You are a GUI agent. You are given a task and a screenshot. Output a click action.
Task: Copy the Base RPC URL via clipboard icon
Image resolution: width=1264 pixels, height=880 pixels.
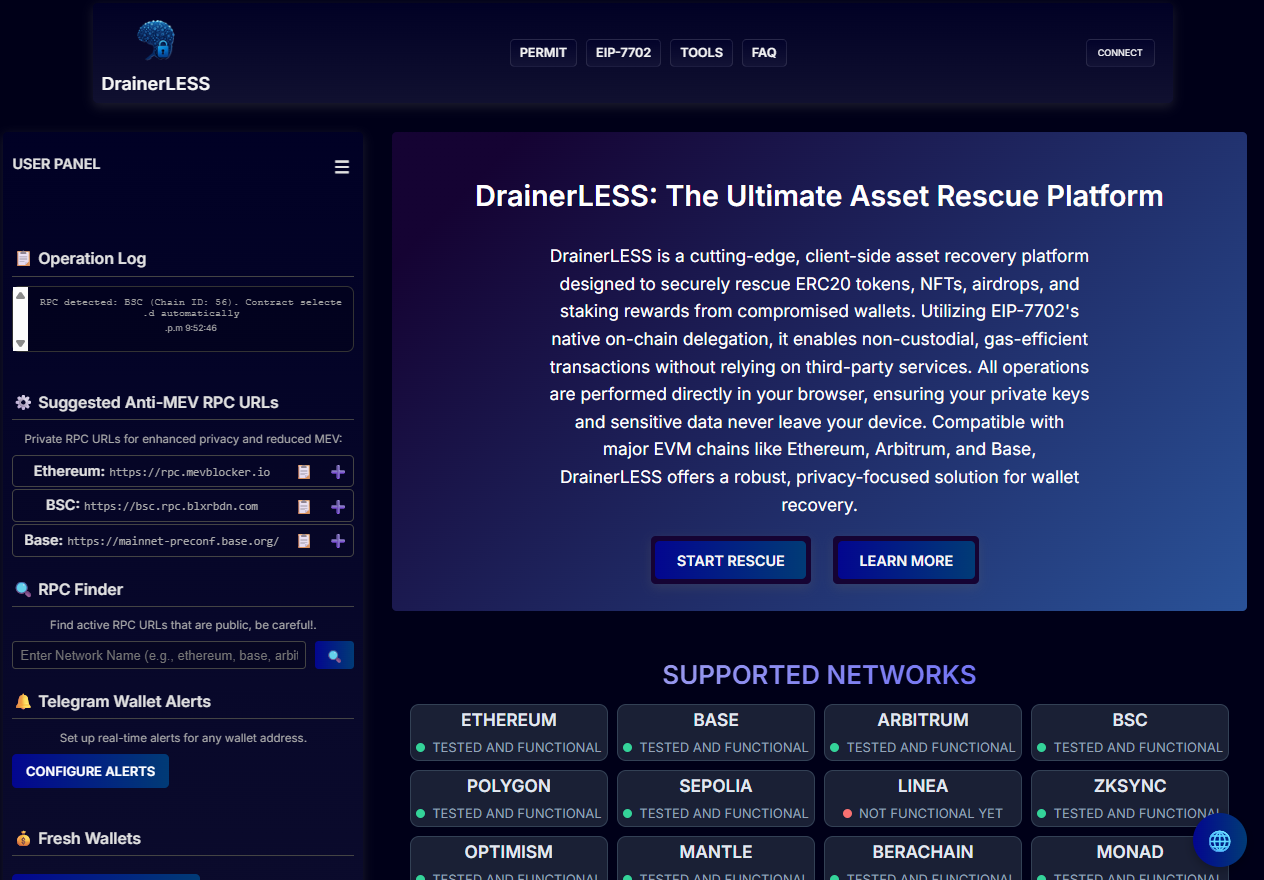point(303,540)
